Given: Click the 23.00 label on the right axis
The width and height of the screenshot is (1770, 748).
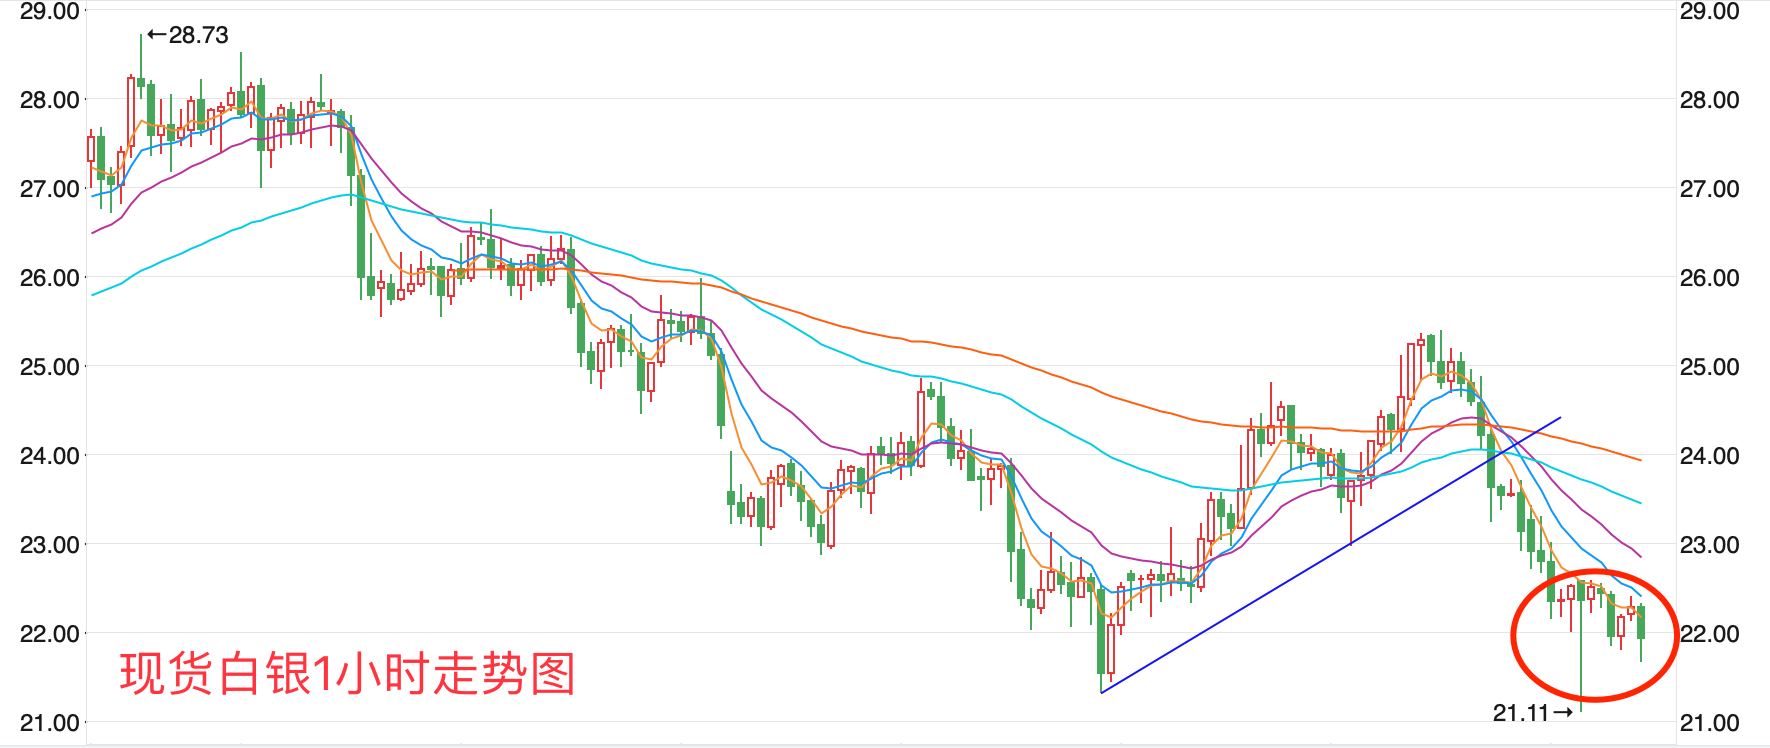Looking at the screenshot, I should 1709,545.
